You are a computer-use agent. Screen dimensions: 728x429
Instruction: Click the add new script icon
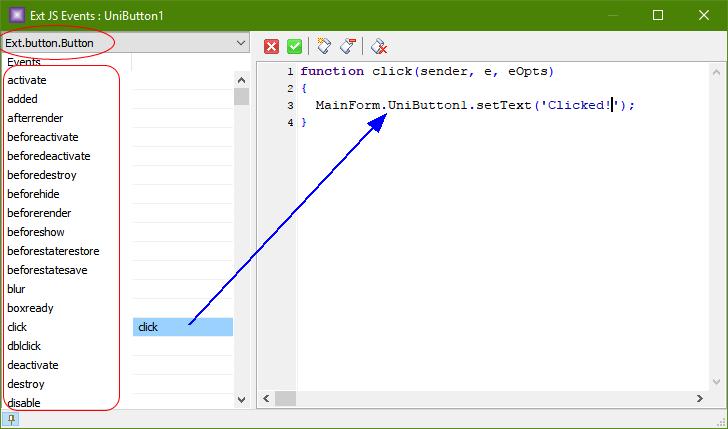(x=324, y=46)
